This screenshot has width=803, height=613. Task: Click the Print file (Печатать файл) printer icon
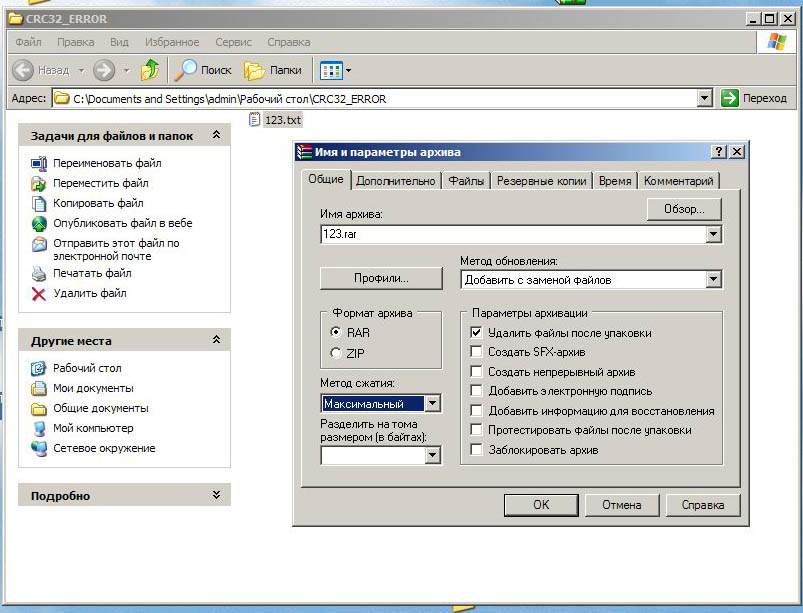coord(39,273)
